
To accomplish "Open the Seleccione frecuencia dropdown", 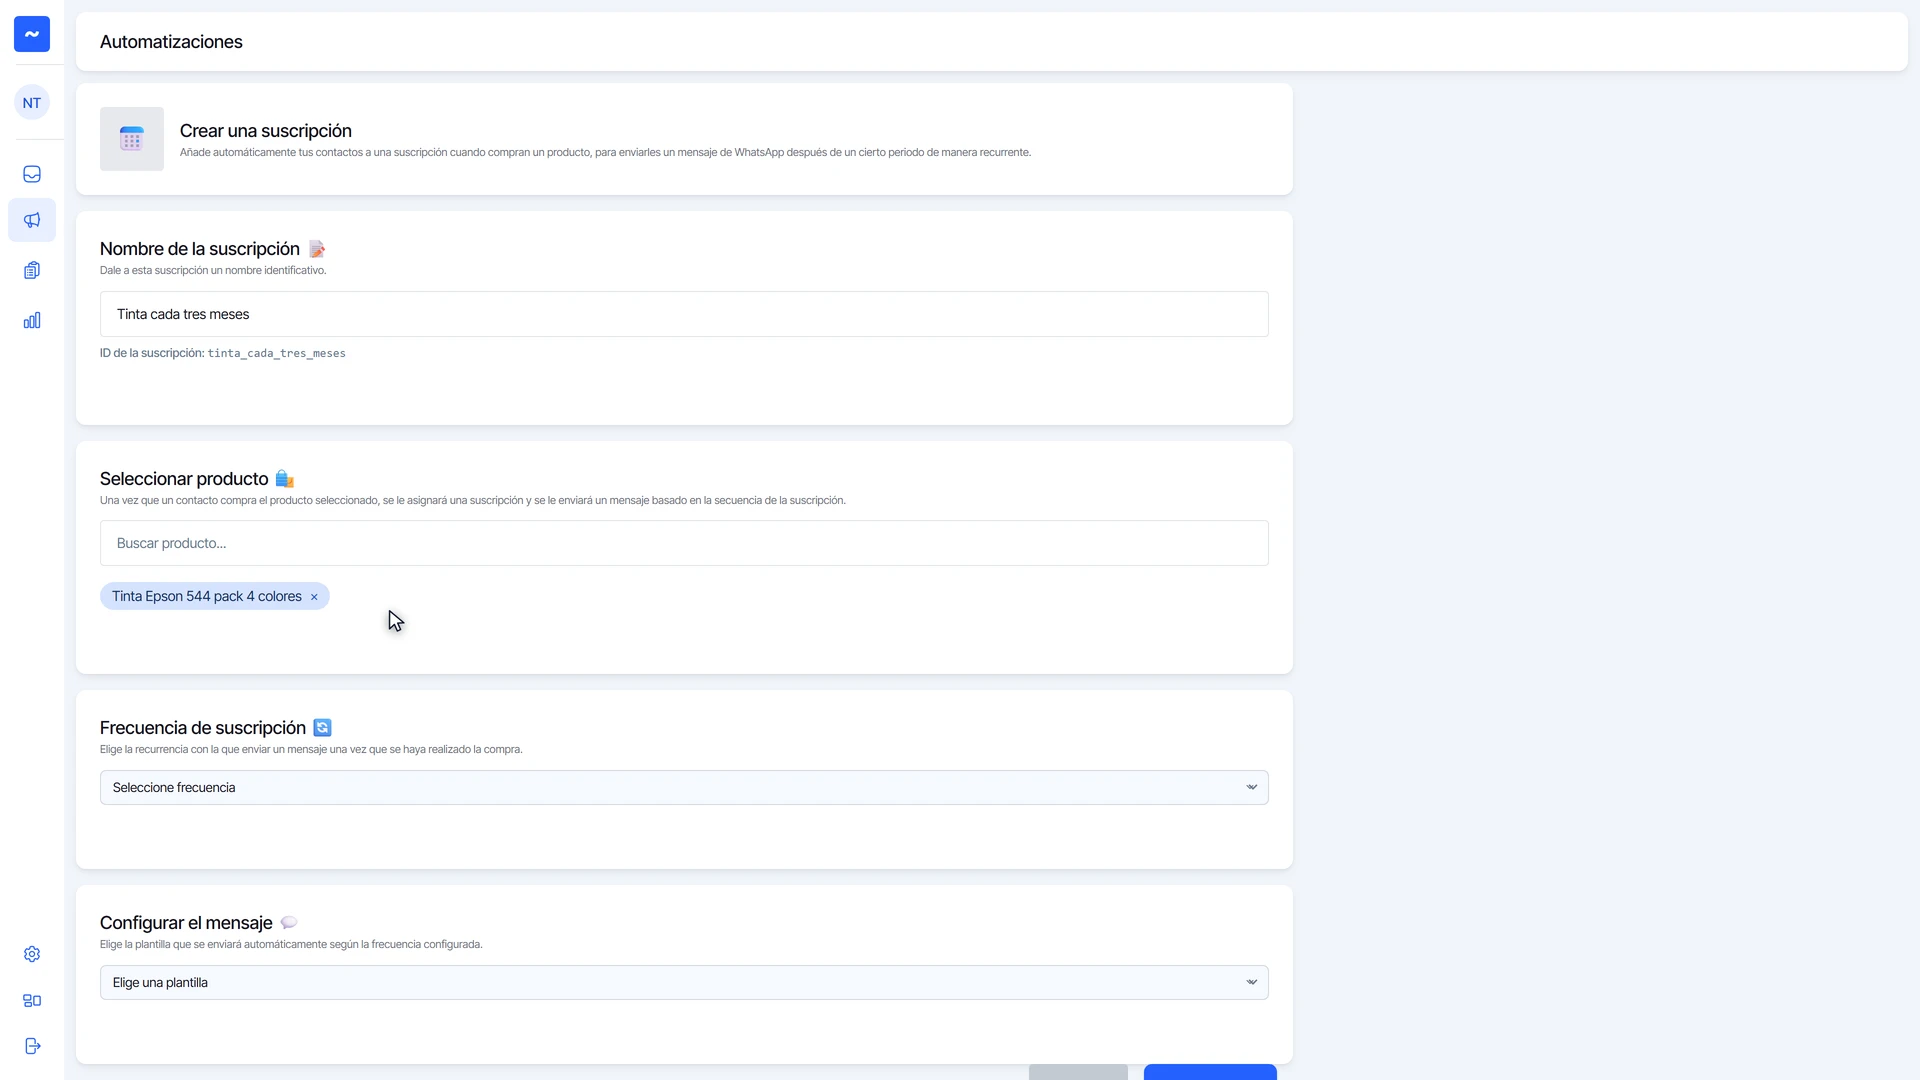I will [x=684, y=788].
